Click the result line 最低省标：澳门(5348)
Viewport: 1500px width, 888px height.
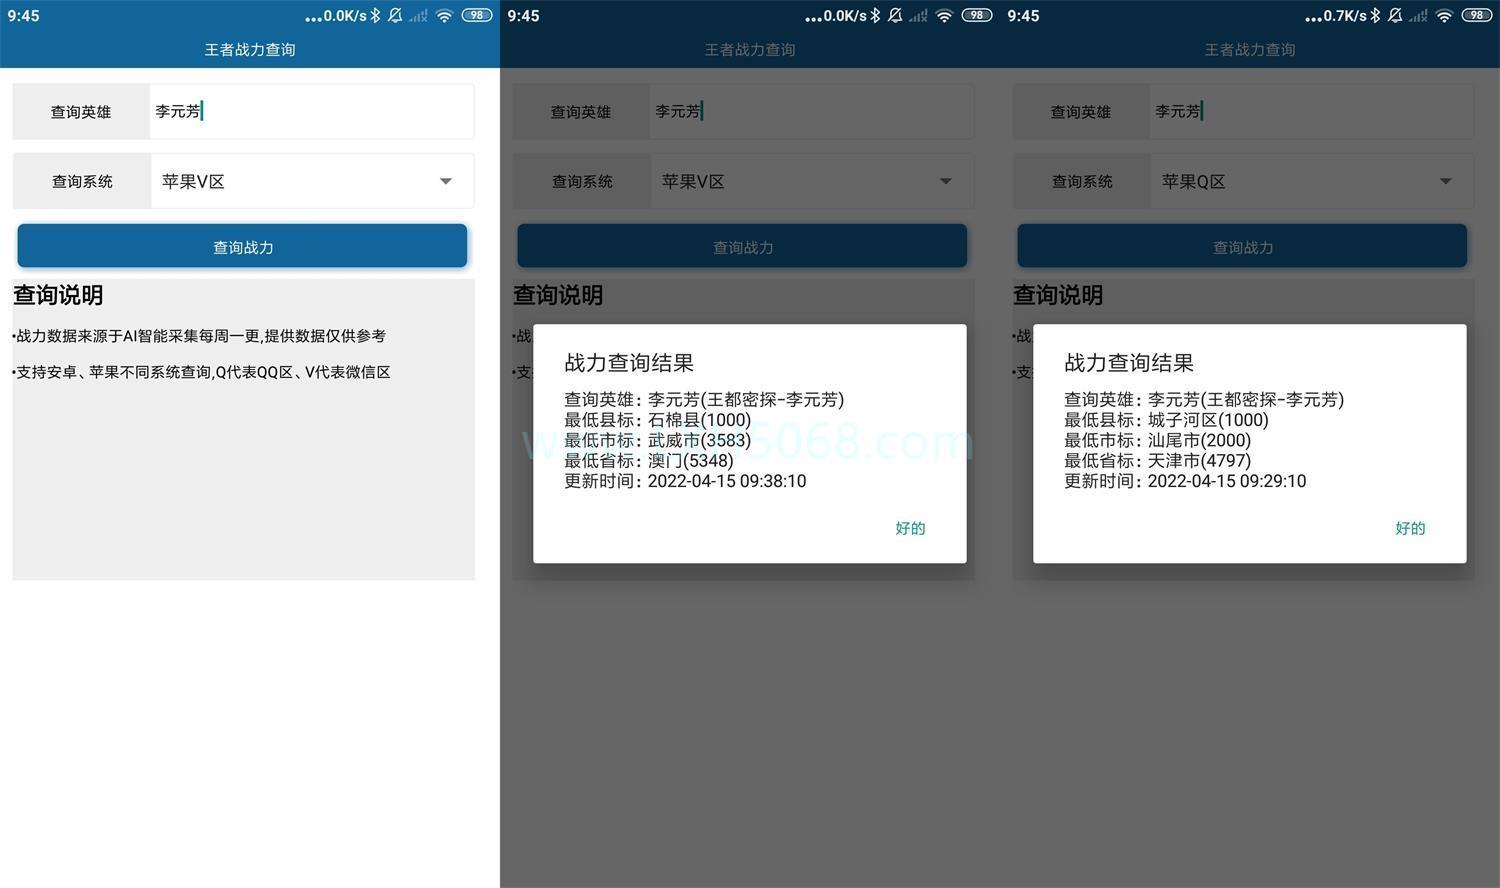[x=648, y=460]
